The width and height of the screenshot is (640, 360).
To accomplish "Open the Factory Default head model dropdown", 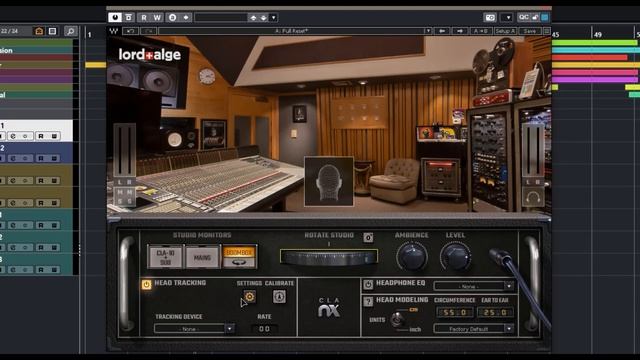I will click(473, 329).
